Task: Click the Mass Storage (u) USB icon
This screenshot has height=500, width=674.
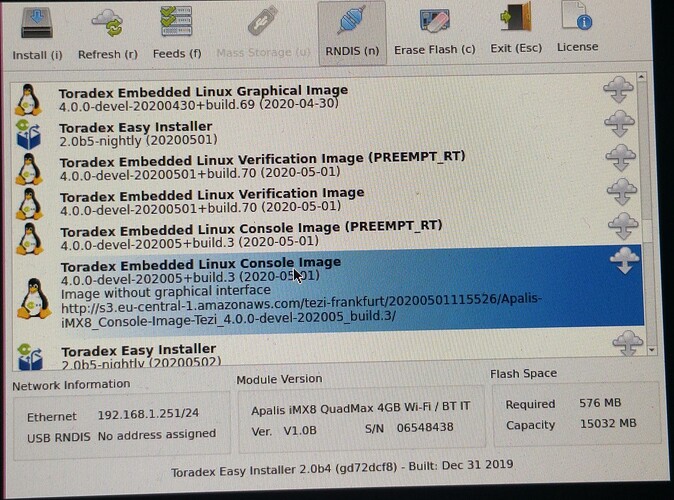Action: tap(262, 21)
